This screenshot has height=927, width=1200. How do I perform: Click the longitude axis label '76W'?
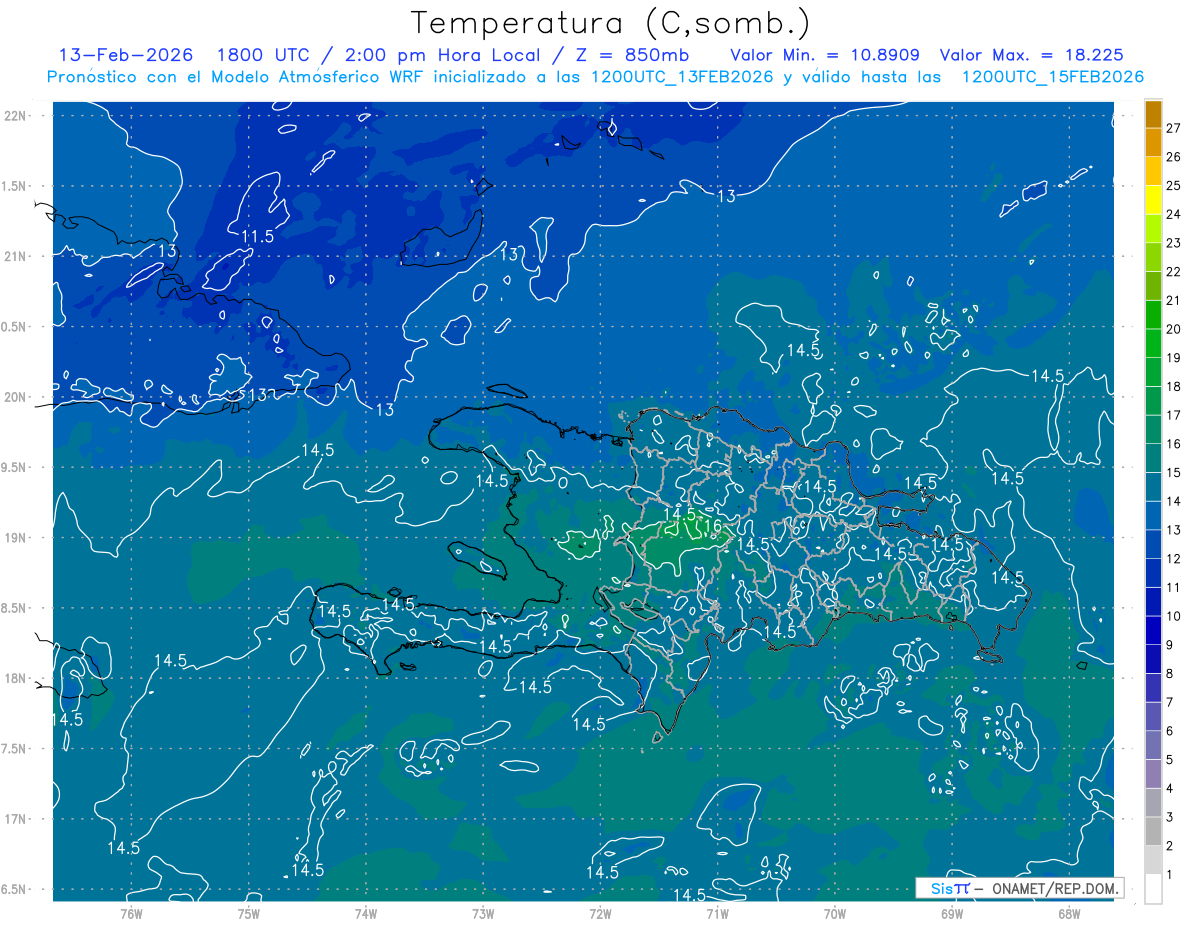pos(131,913)
